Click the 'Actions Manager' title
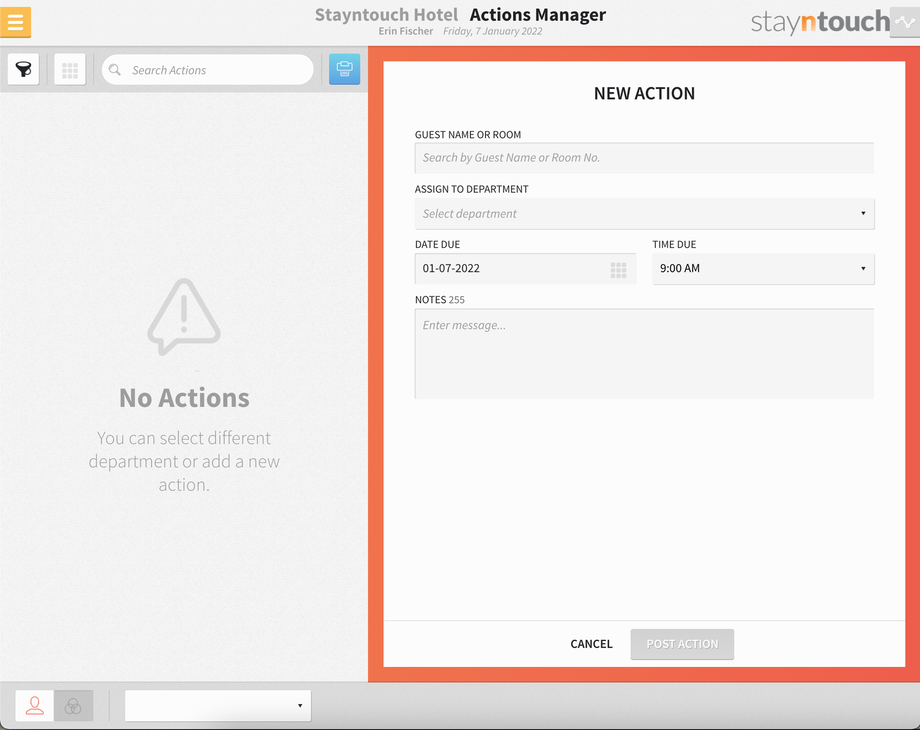The width and height of the screenshot is (920, 730). [537, 15]
